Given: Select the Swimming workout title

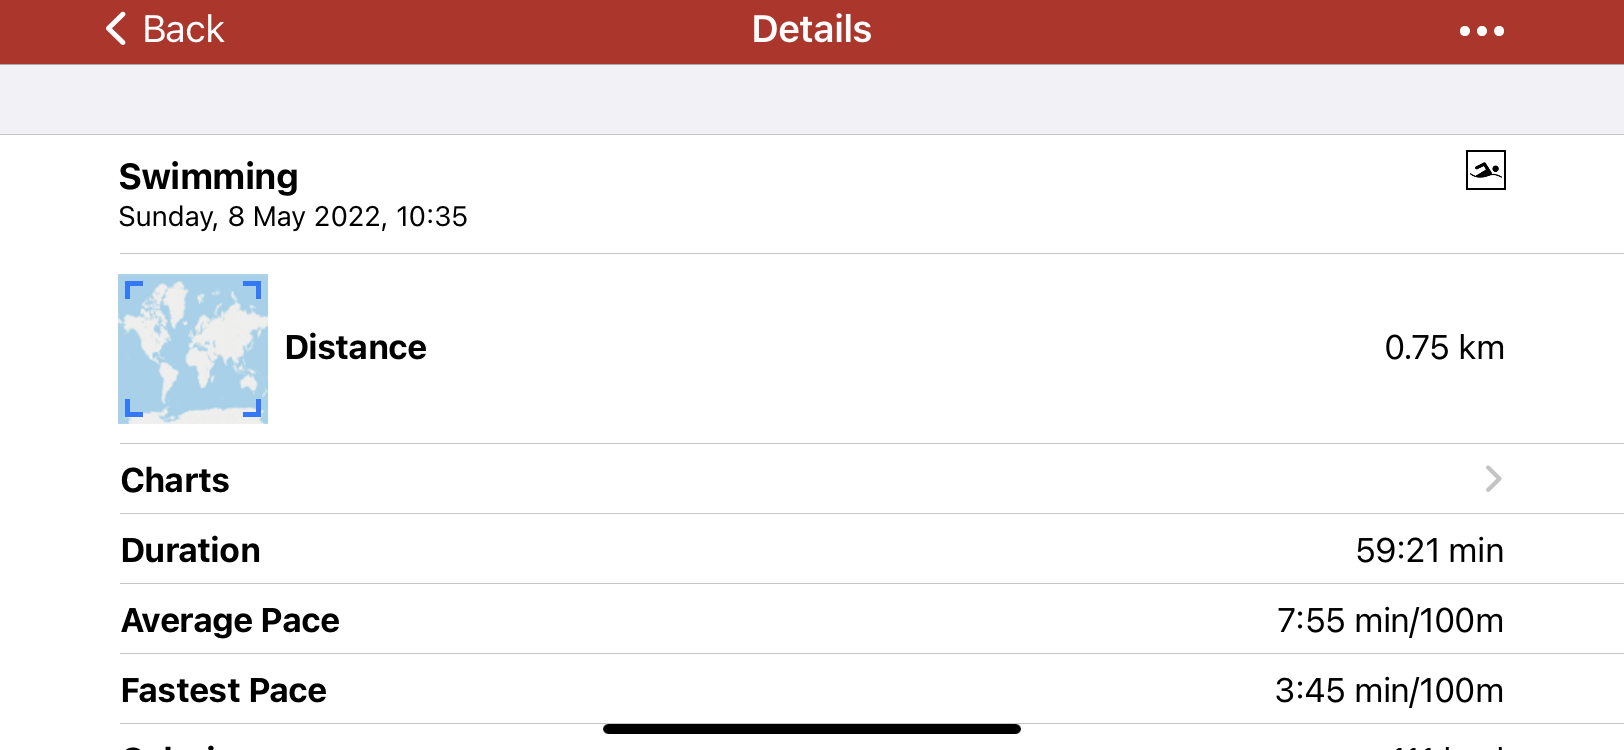Looking at the screenshot, I should click(x=208, y=177).
